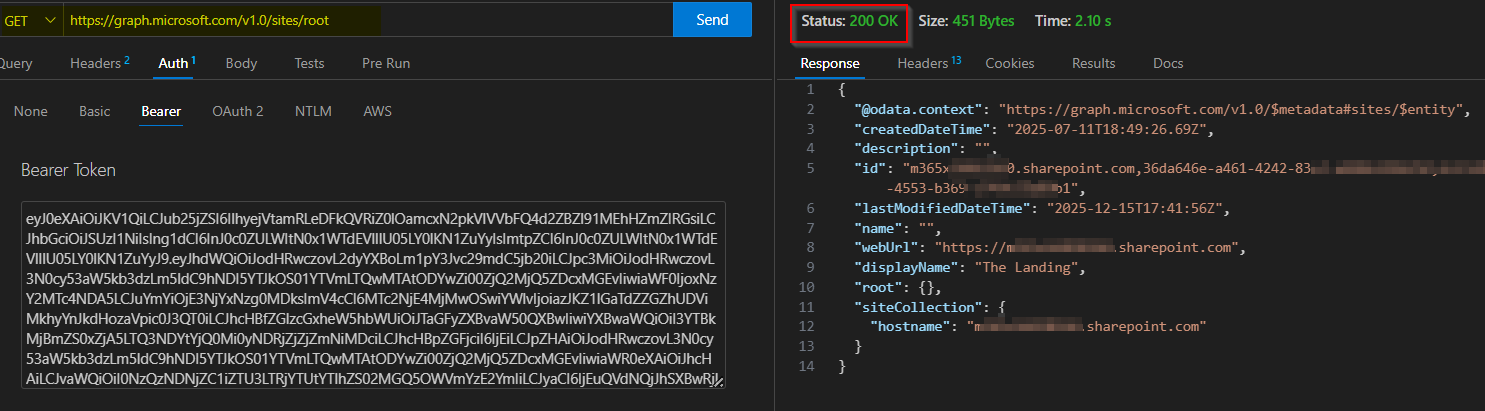This screenshot has height=411, width=1485.
Task: Click the Status 200 OK text
Action: coord(849,21)
